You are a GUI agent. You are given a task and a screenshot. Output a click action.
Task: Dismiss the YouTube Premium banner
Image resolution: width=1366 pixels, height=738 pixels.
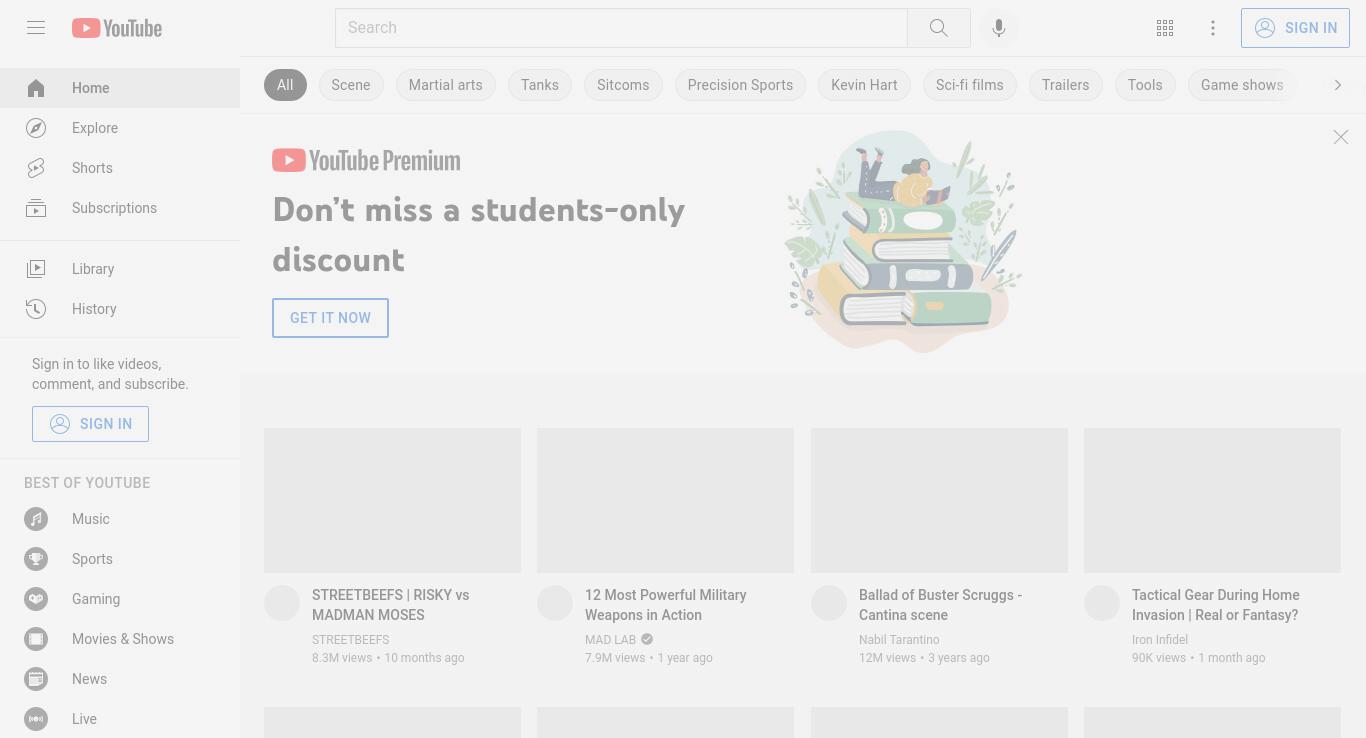coord(1341,137)
